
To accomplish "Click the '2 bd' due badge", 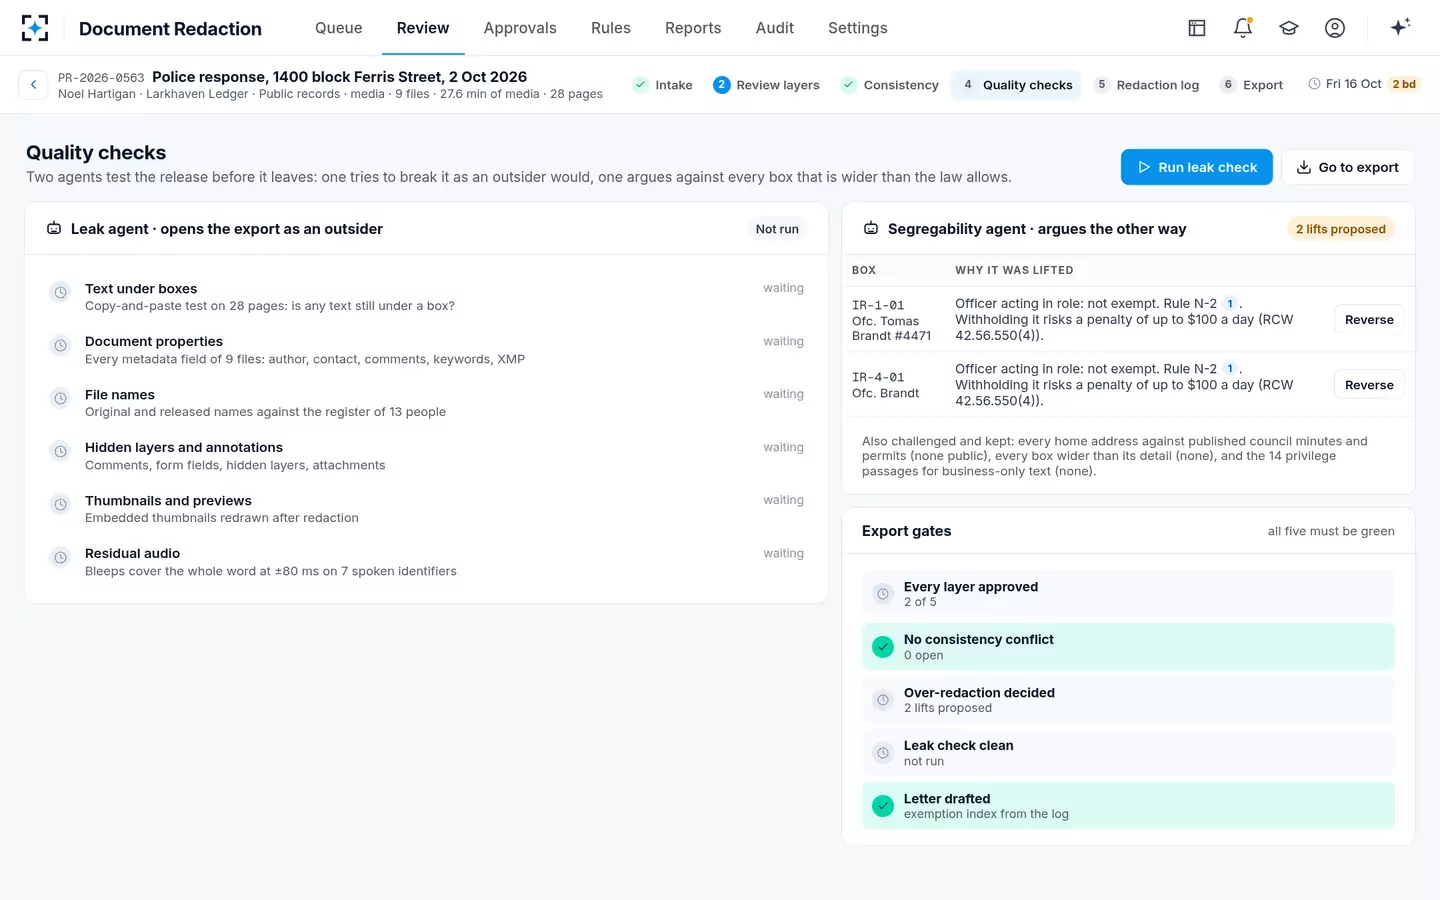I will point(1404,84).
